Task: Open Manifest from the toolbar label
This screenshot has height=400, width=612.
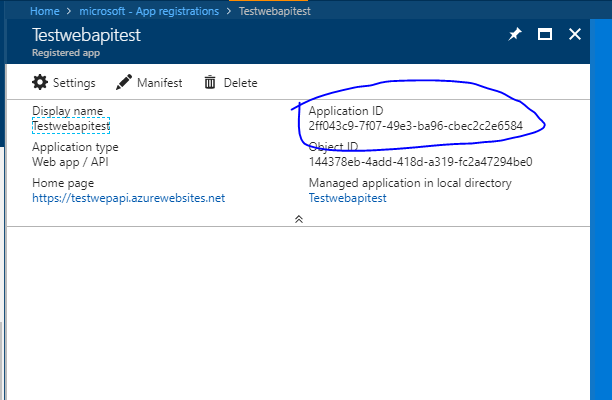Action: (159, 83)
